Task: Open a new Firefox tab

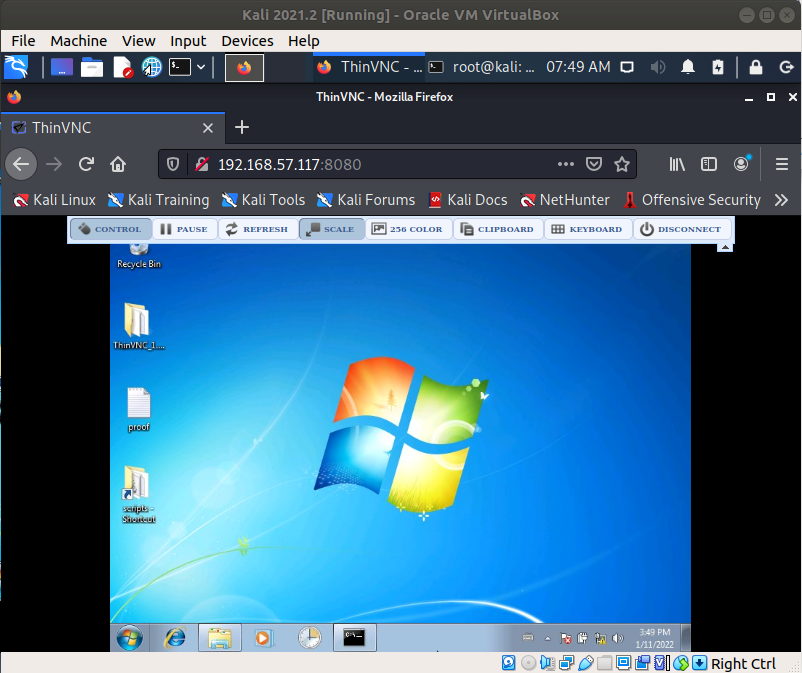Action: click(x=242, y=127)
